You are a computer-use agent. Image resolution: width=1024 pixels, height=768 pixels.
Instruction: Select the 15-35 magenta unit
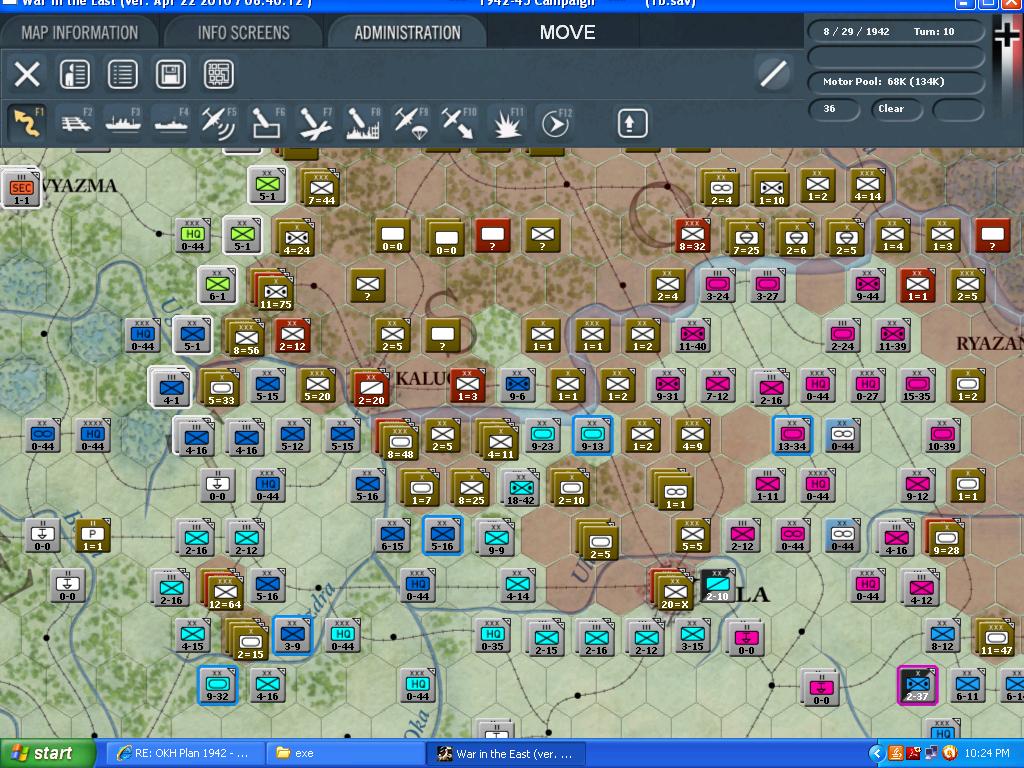point(917,385)
